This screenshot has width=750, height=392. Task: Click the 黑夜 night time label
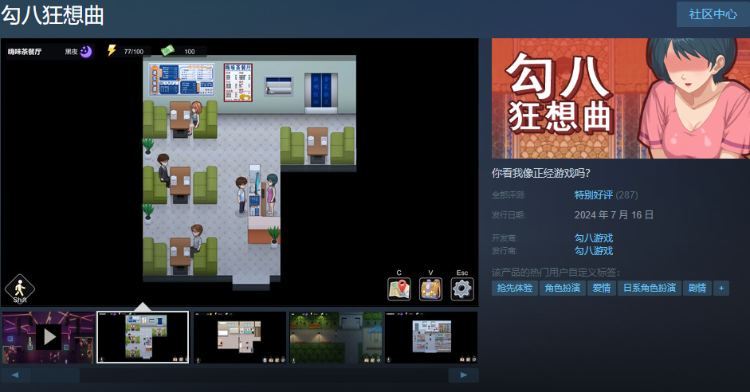71,52
